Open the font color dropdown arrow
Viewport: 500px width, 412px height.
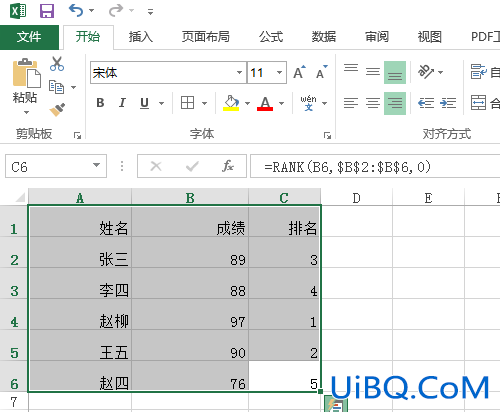282,103
